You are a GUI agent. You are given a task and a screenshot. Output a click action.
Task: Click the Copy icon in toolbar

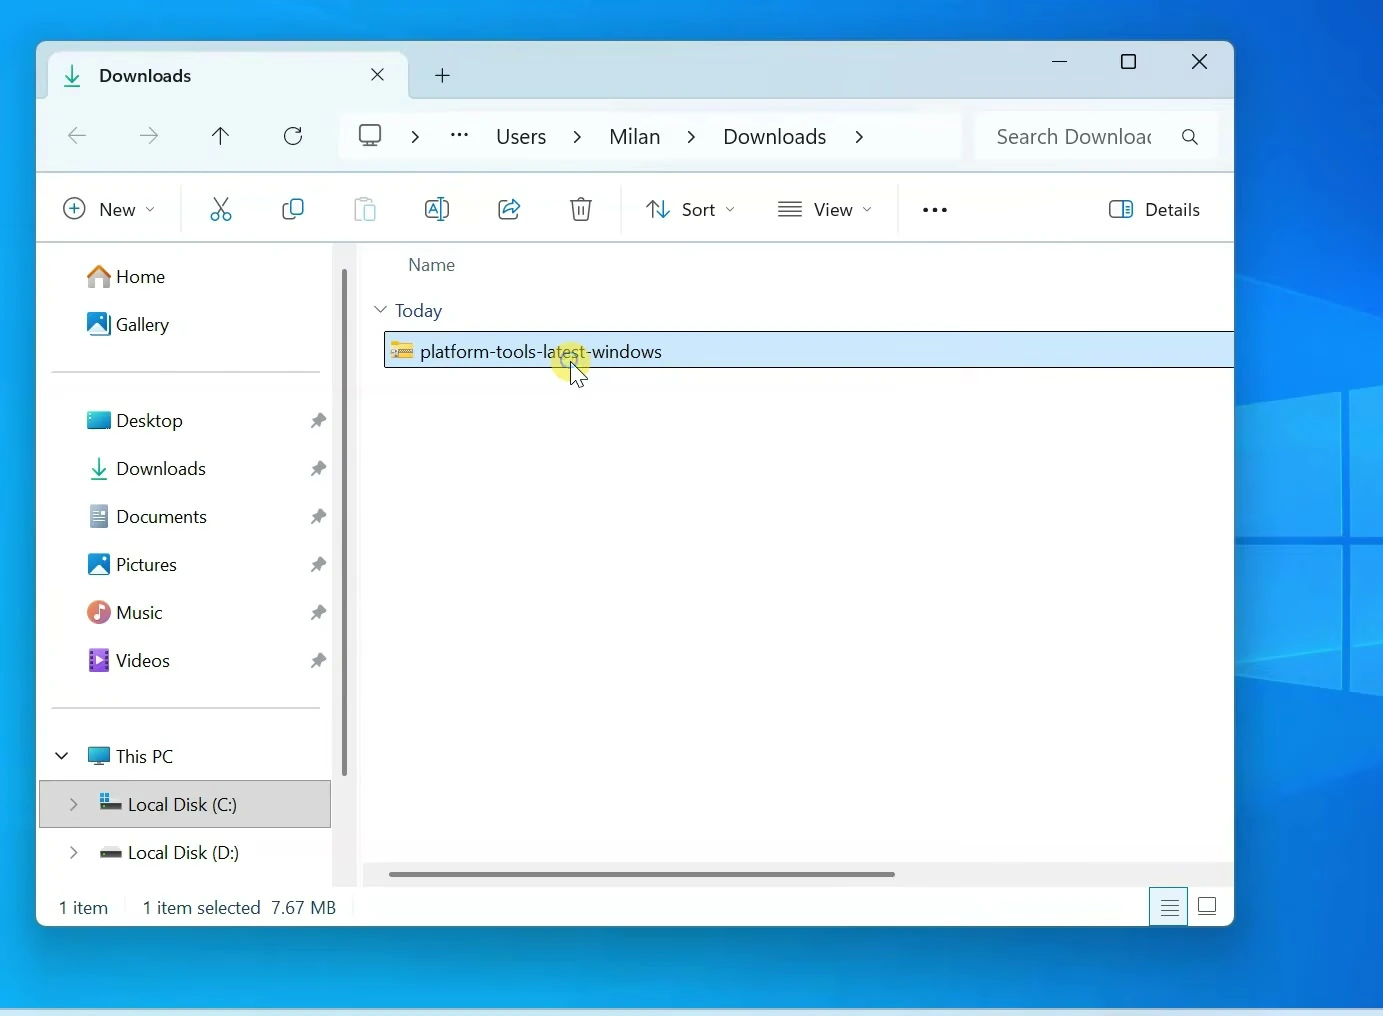pyautogui.click(x=293, y=209)
